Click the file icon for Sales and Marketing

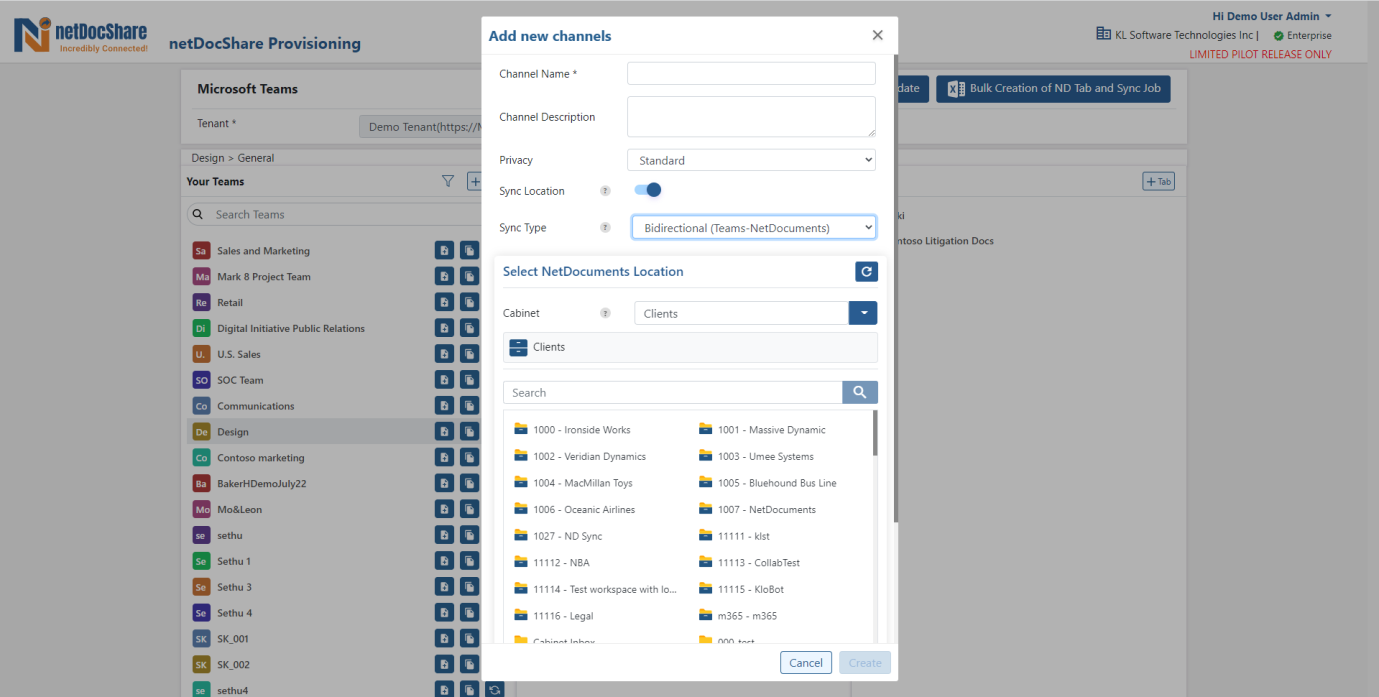(444, 251)
